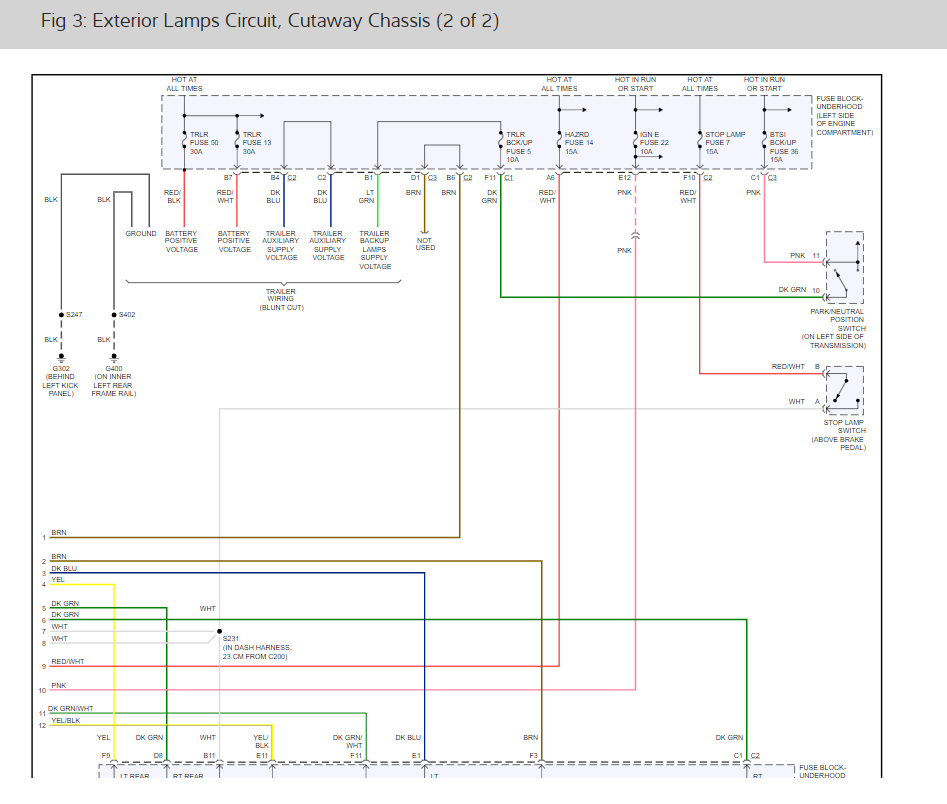Click the S402 splice point

[114, 315]
